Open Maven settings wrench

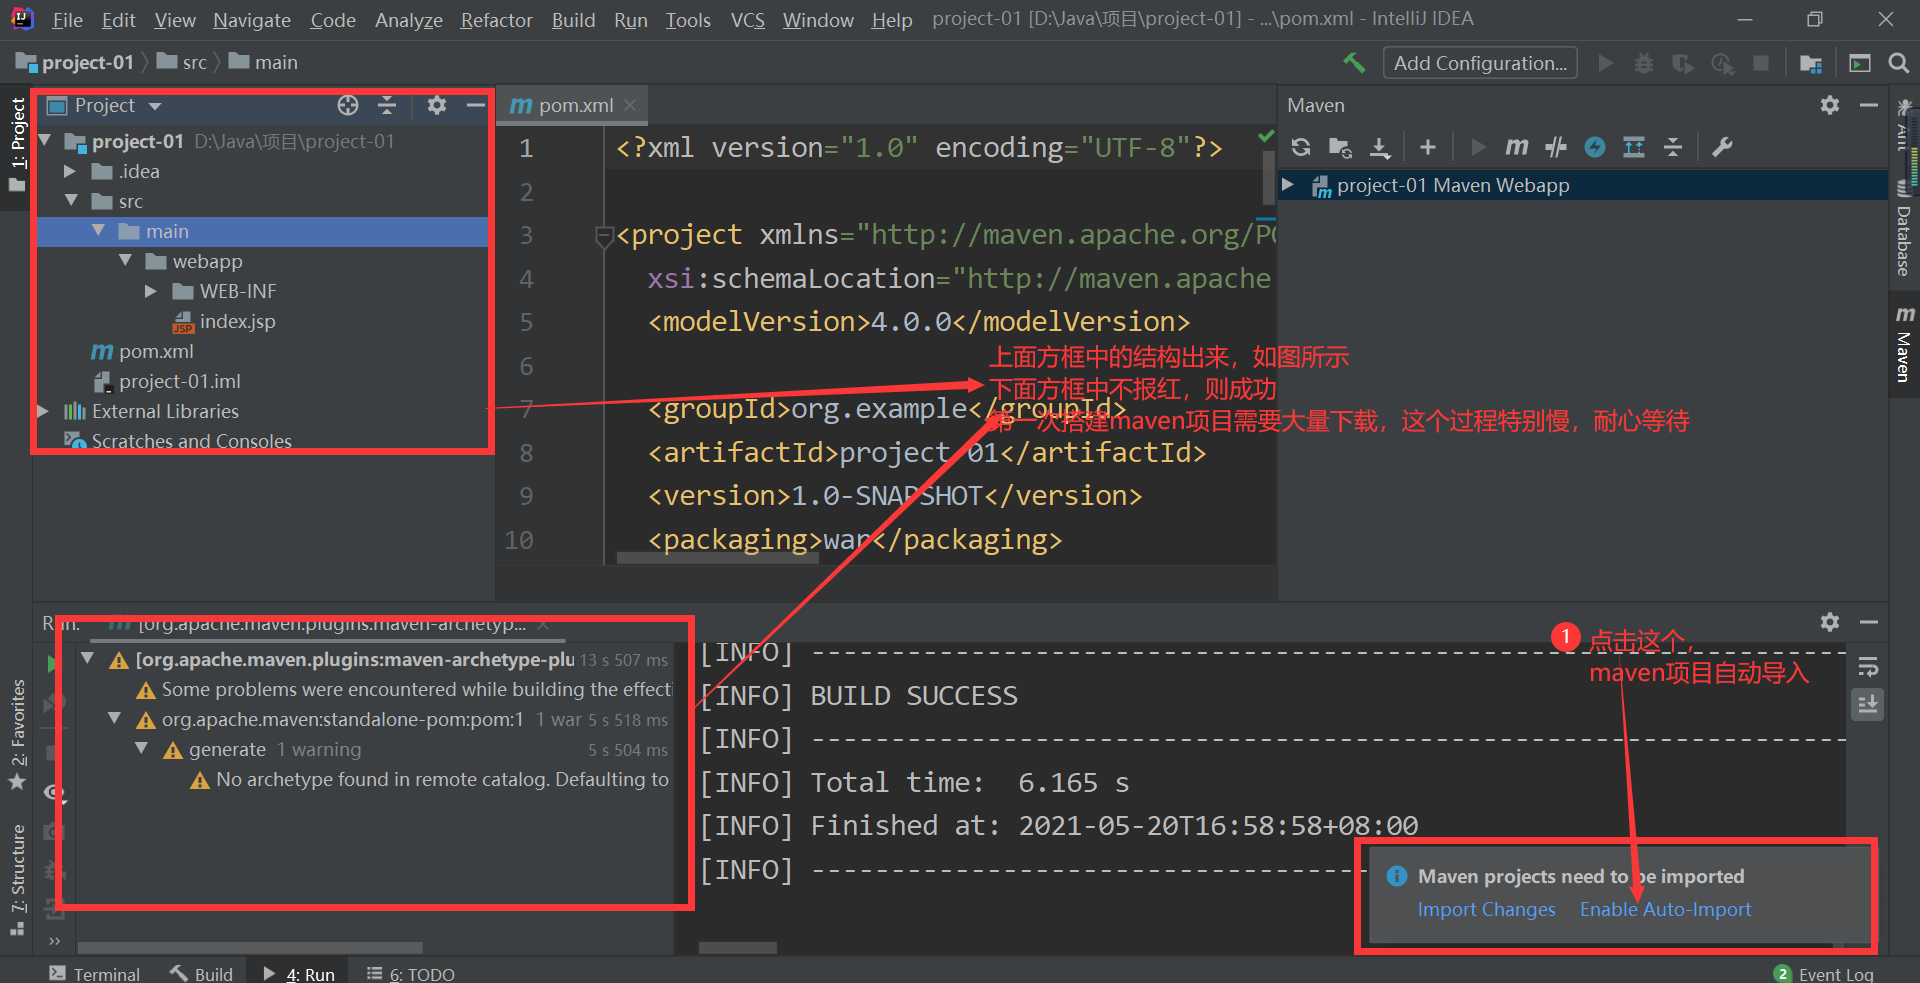click(1722, 147)
